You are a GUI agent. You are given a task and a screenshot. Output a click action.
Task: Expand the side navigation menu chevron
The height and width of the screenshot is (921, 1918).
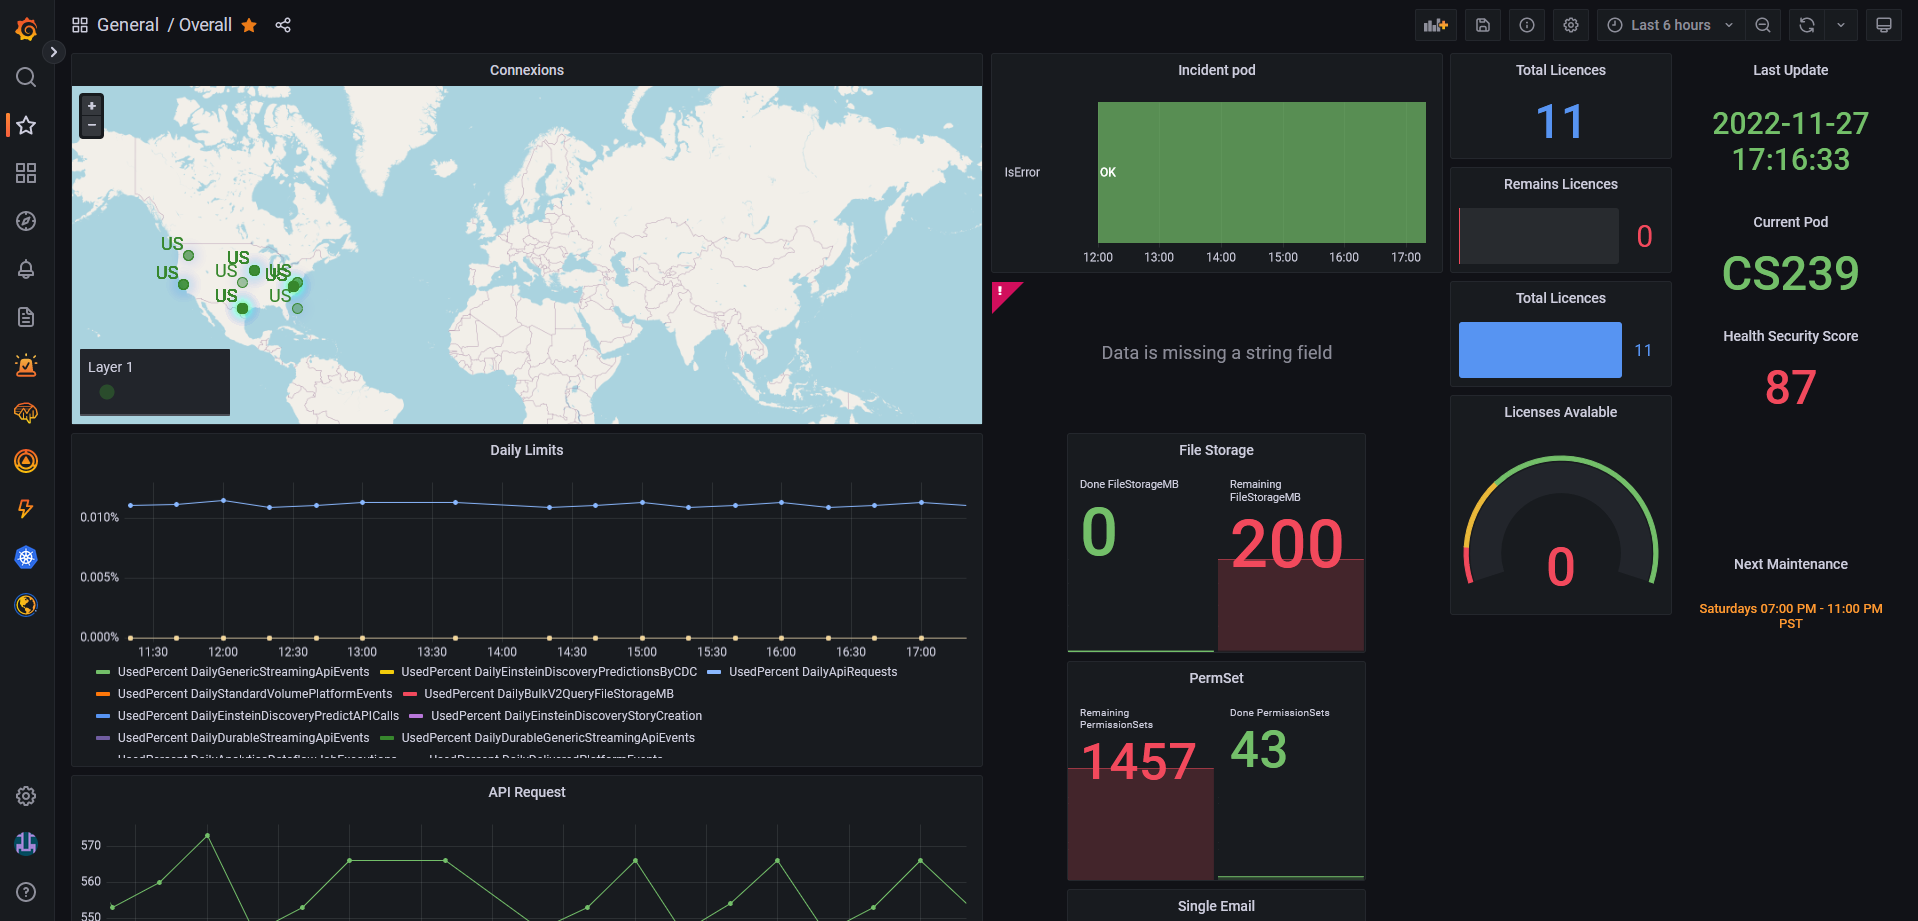[x=54, y=52]
